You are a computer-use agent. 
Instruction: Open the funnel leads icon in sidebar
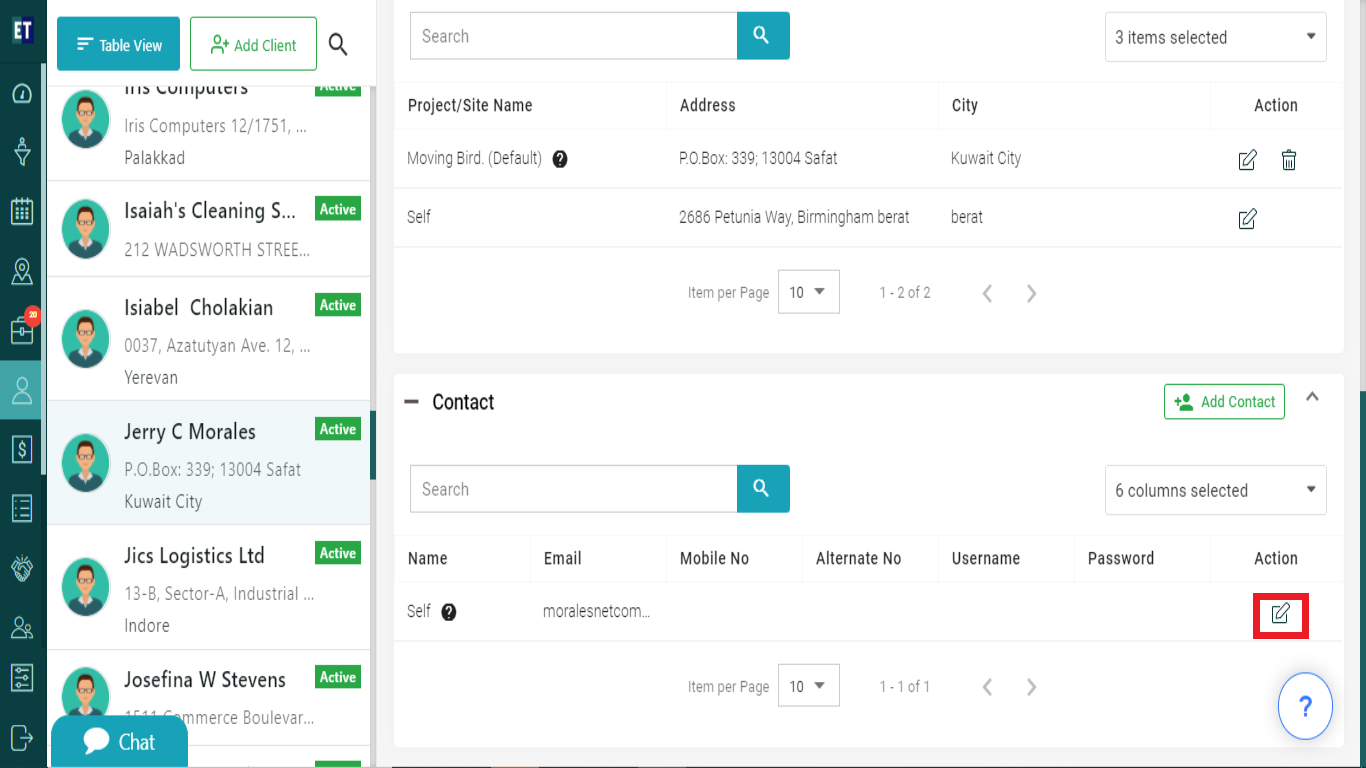(x=22, y=153)
